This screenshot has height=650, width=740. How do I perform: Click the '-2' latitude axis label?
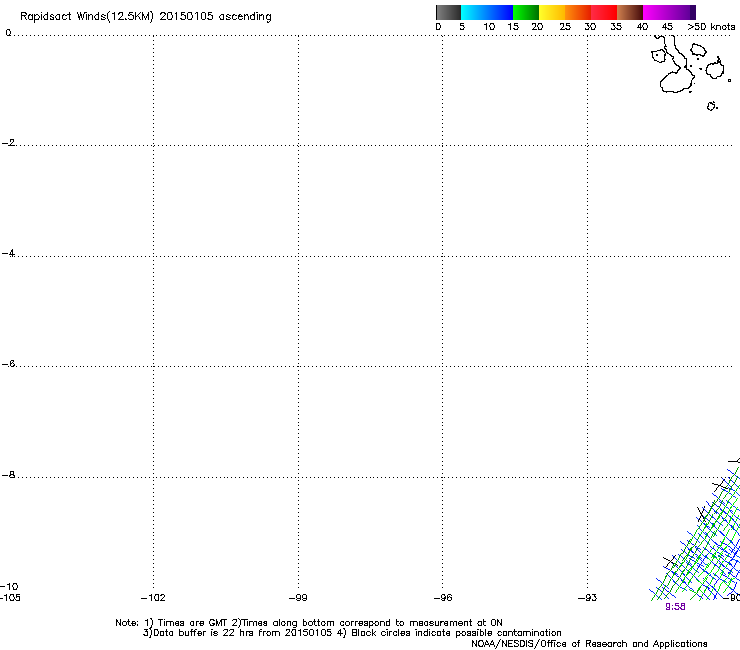[x=8, y=143]
